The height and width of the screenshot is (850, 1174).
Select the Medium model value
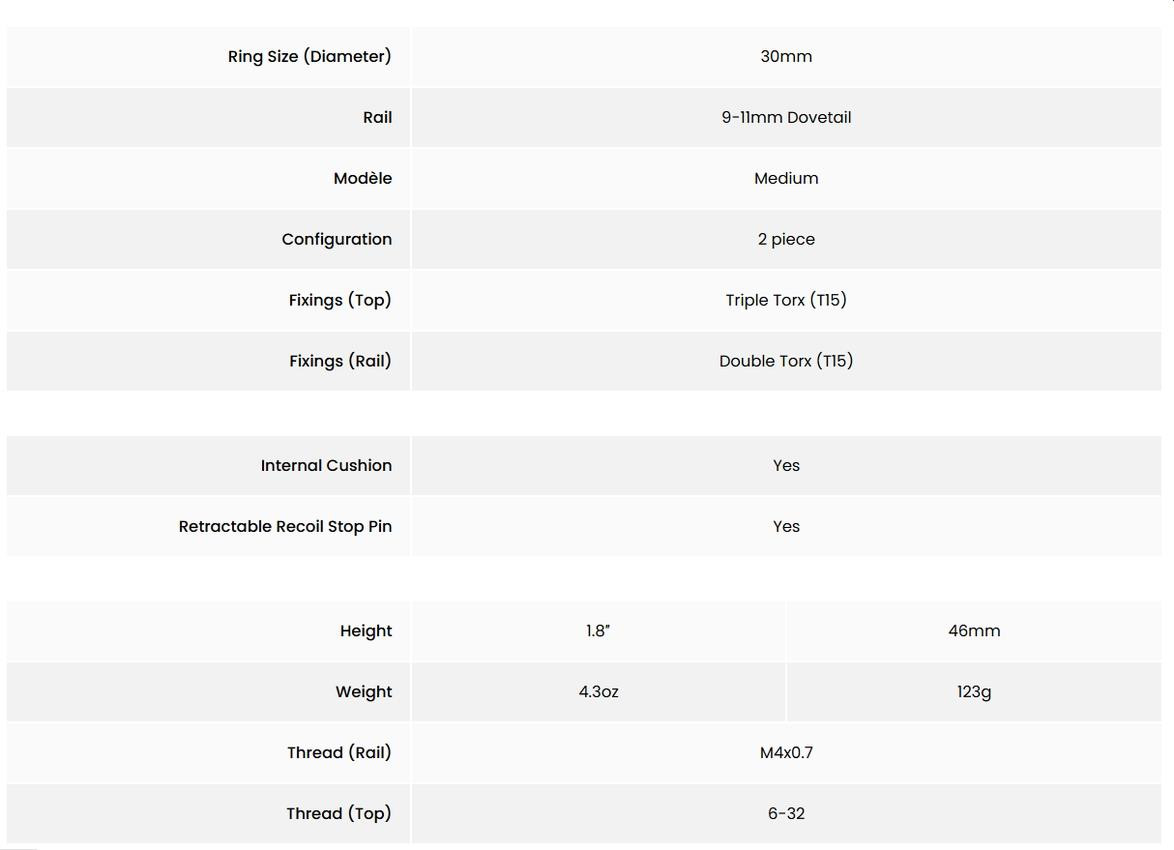point(786,179)
